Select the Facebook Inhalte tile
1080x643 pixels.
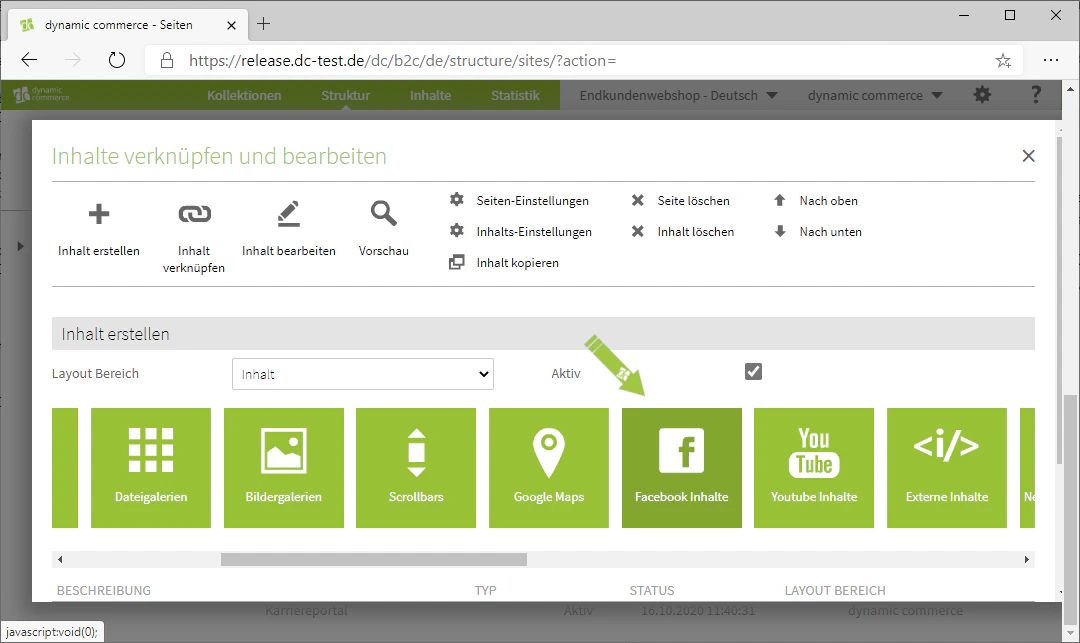pyautogui.click(x=682, y=468)
